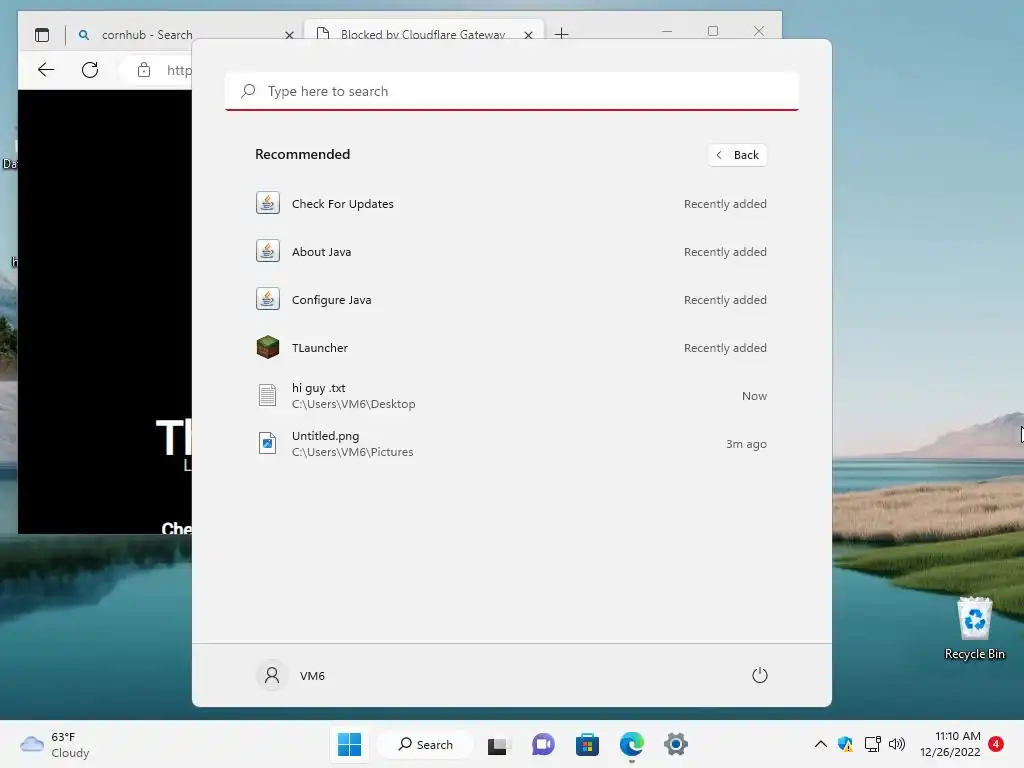Open weather widget 63°F Cloudy
Image resolution: width=1024 pixels, height=768 pixels.
tap(55, 744)
